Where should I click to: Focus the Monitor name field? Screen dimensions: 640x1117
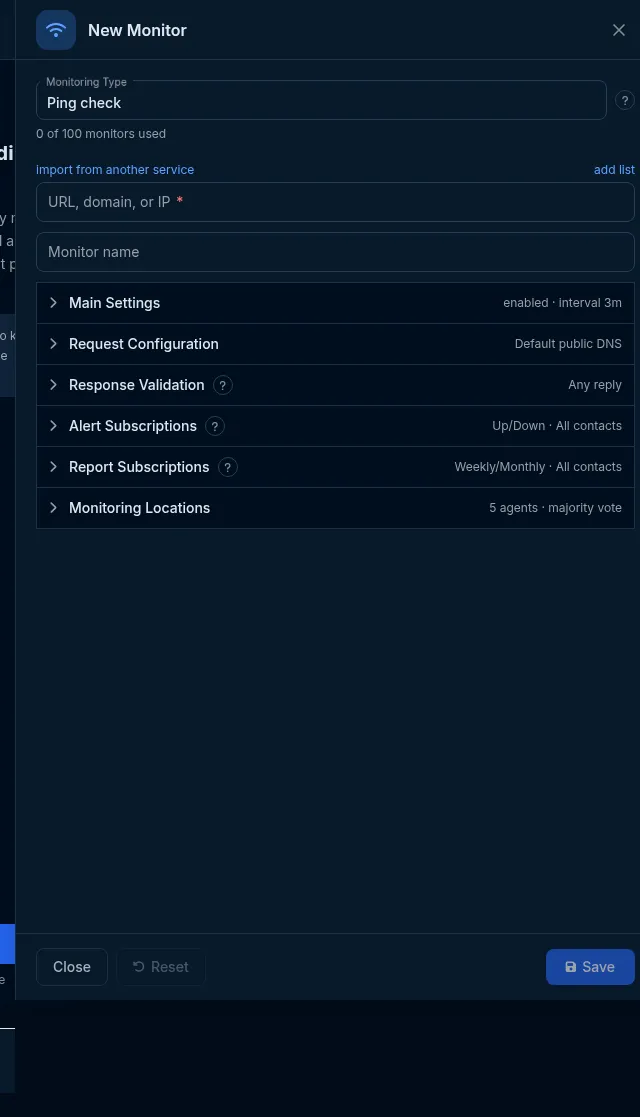tap(335, 252)
